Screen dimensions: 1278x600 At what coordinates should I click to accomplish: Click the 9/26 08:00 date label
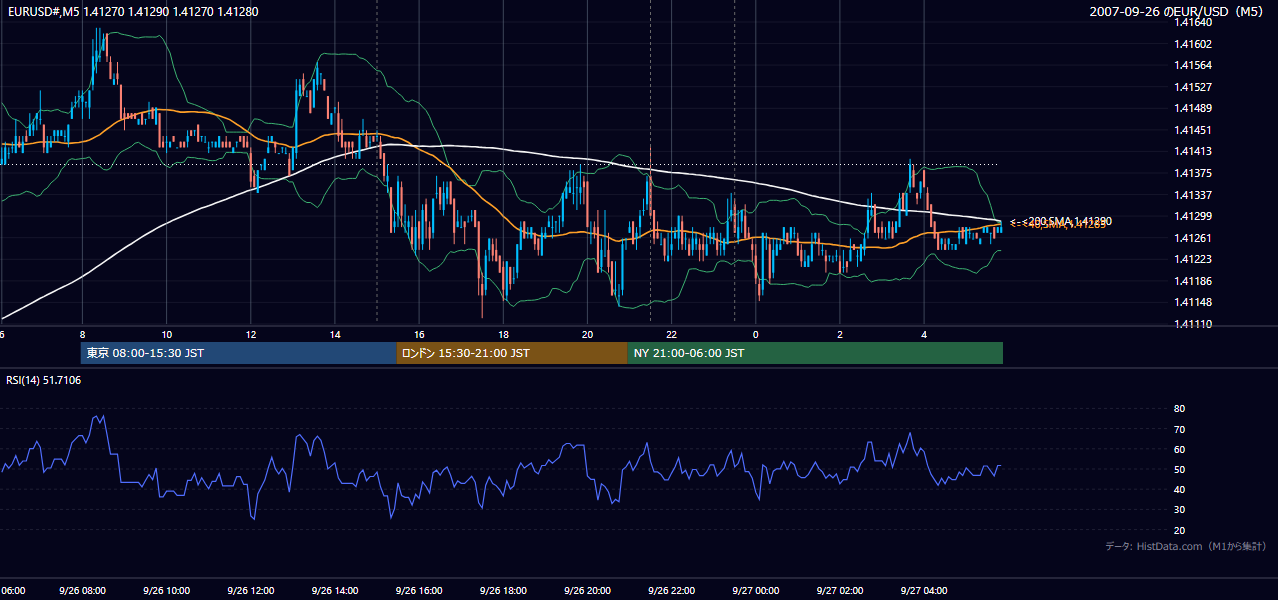(82, 591)
